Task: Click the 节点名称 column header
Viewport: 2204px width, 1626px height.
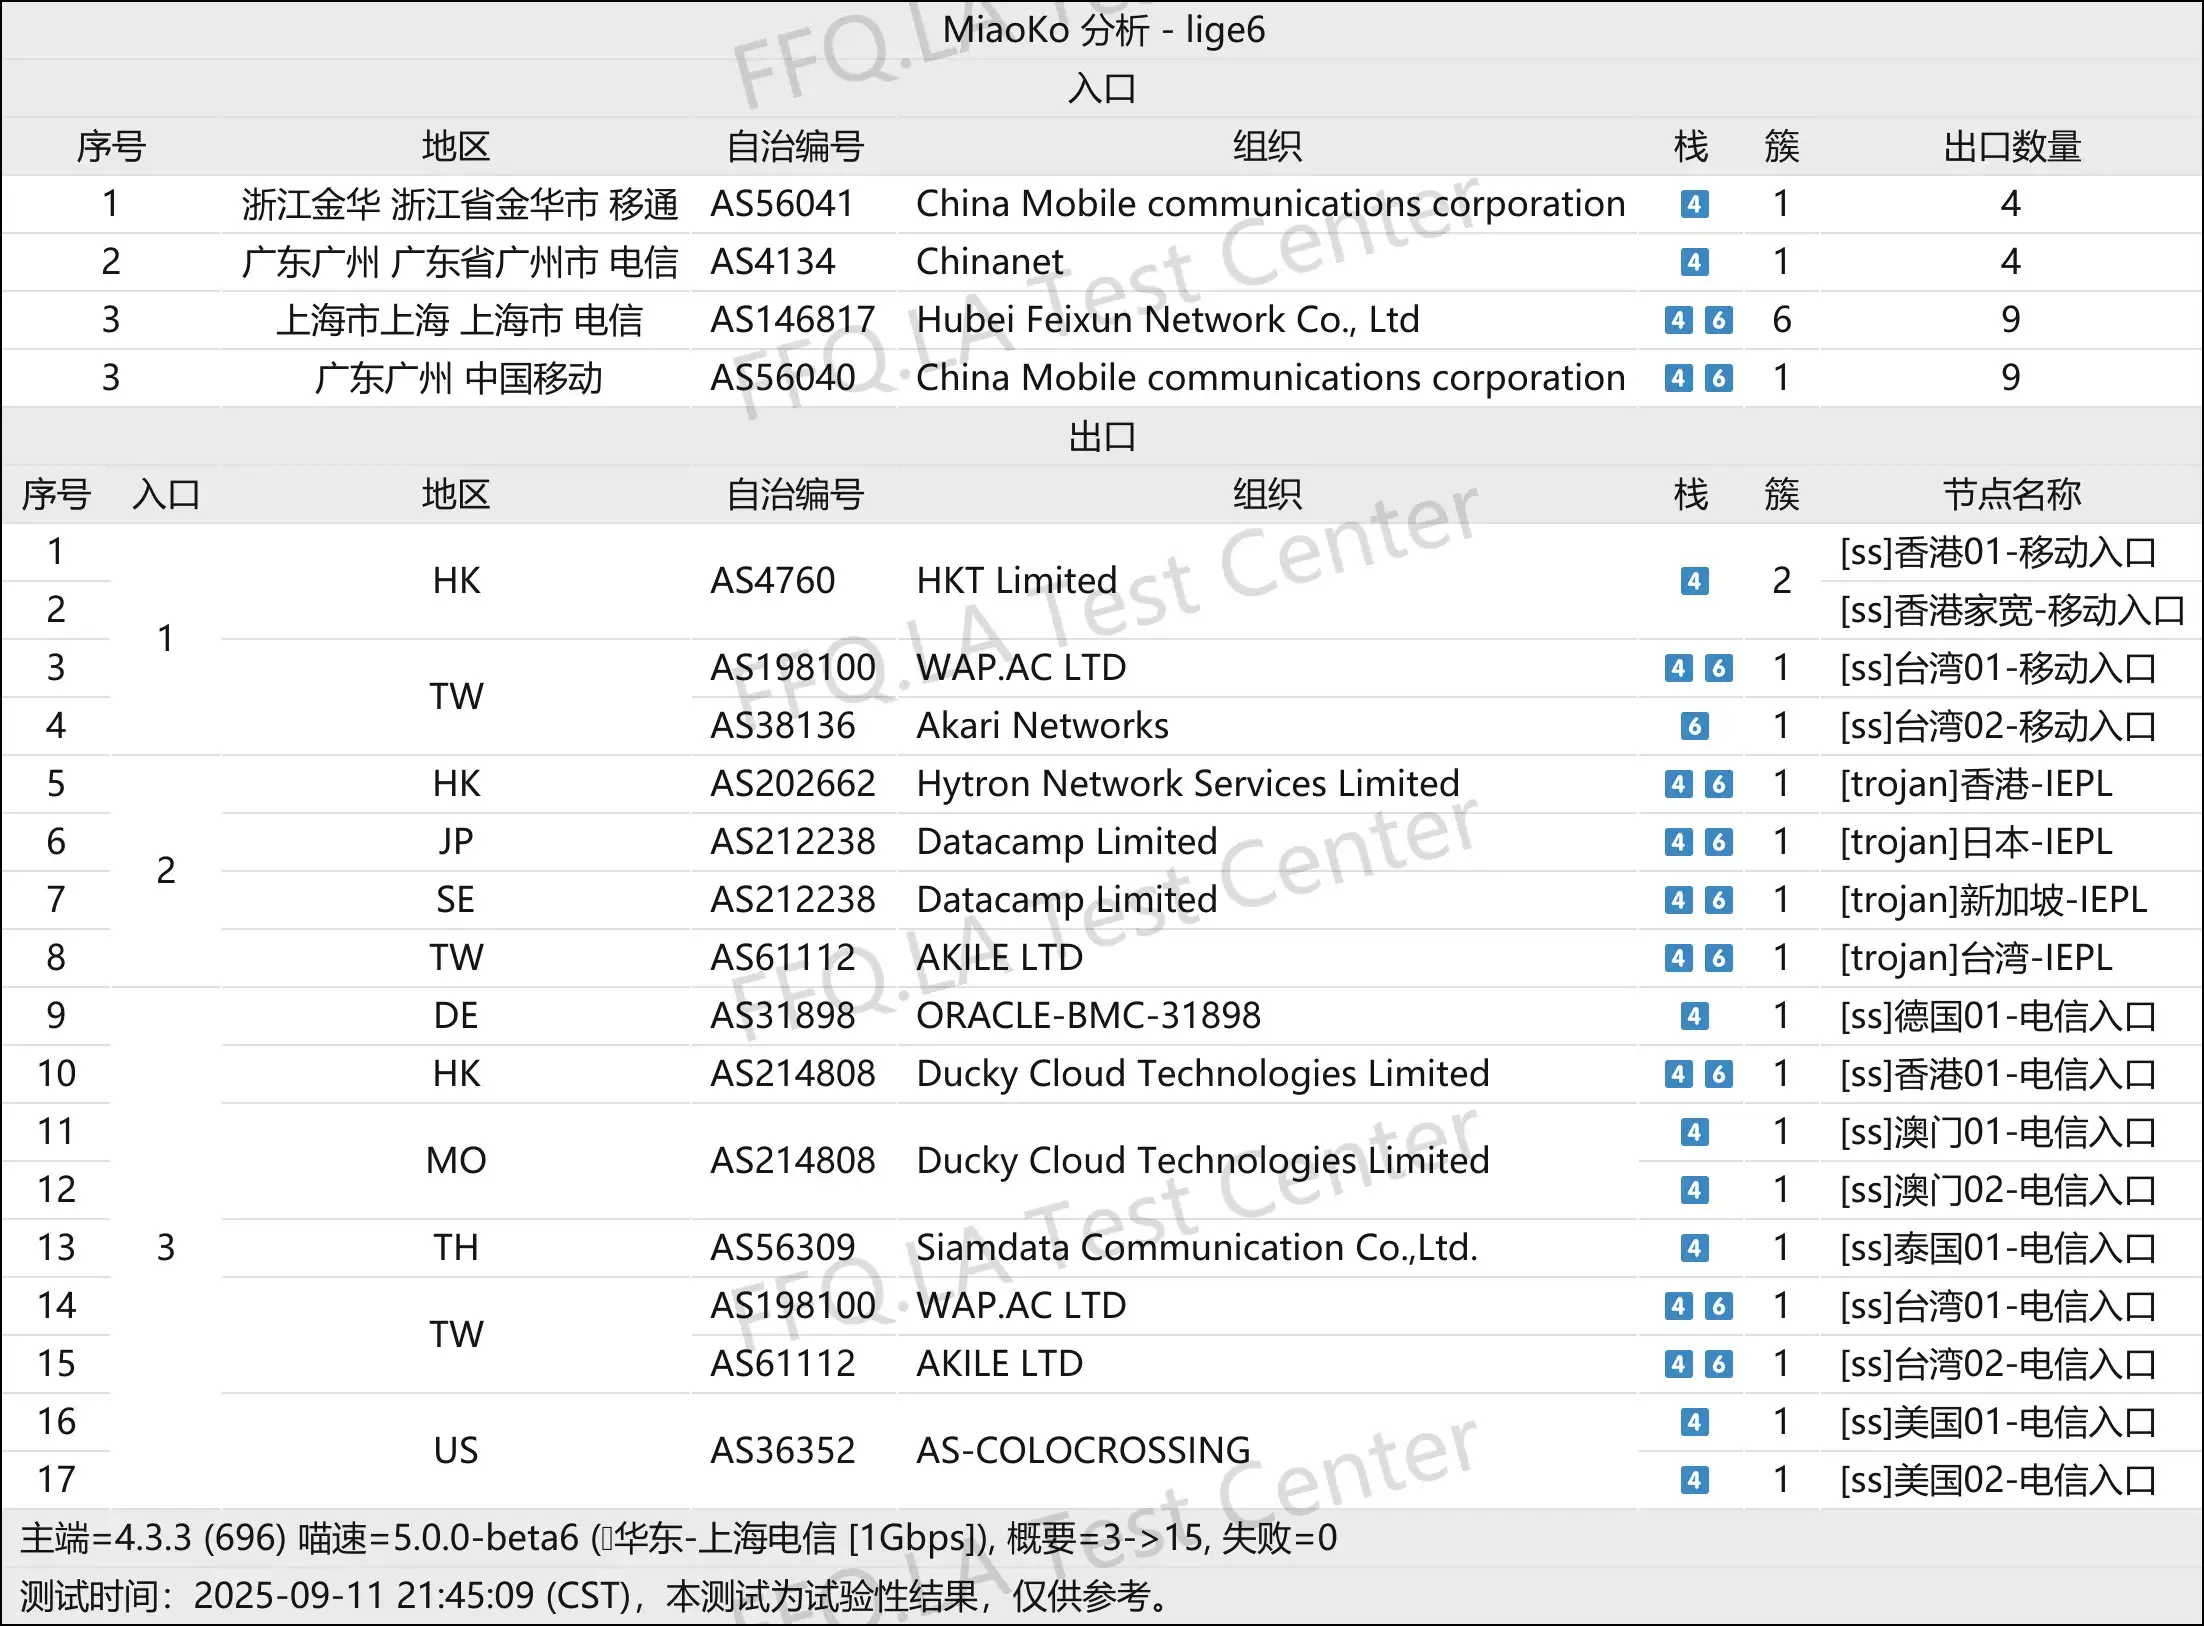Action: click(2011, 494)
